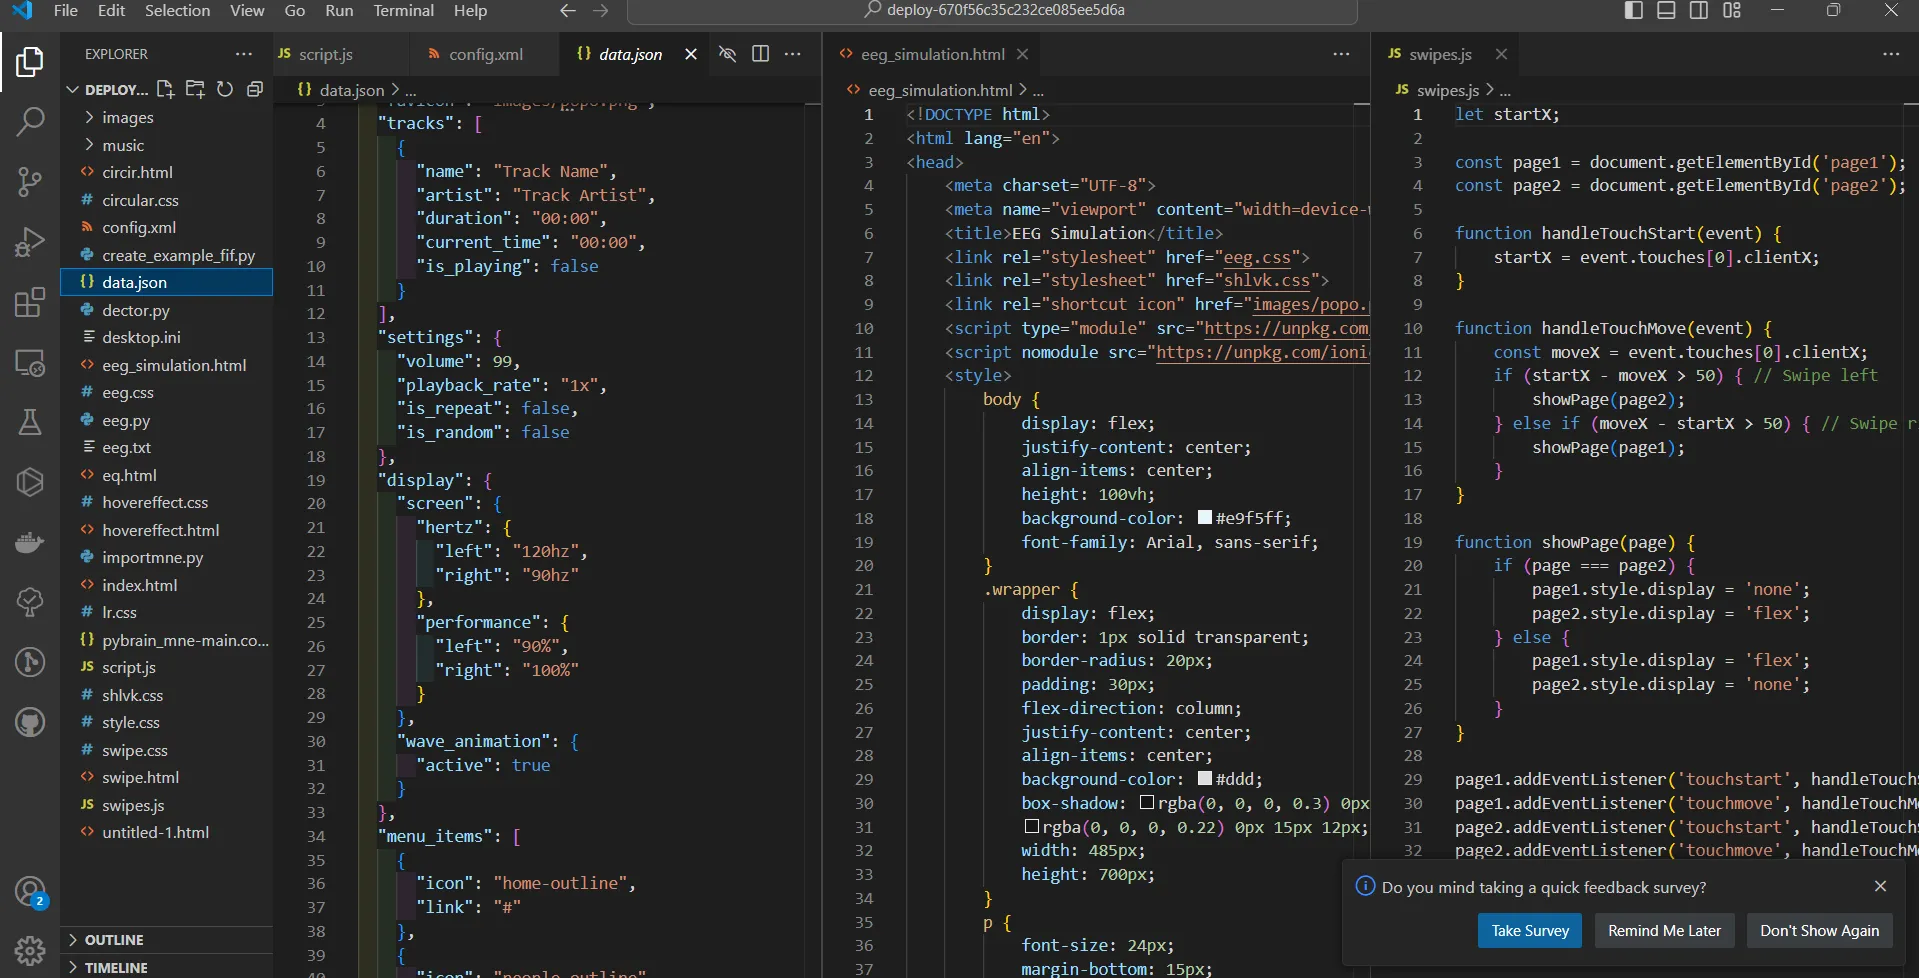Expand the OUTLINE section
The height and width of the screenshot is (978, 1919).
167,940
